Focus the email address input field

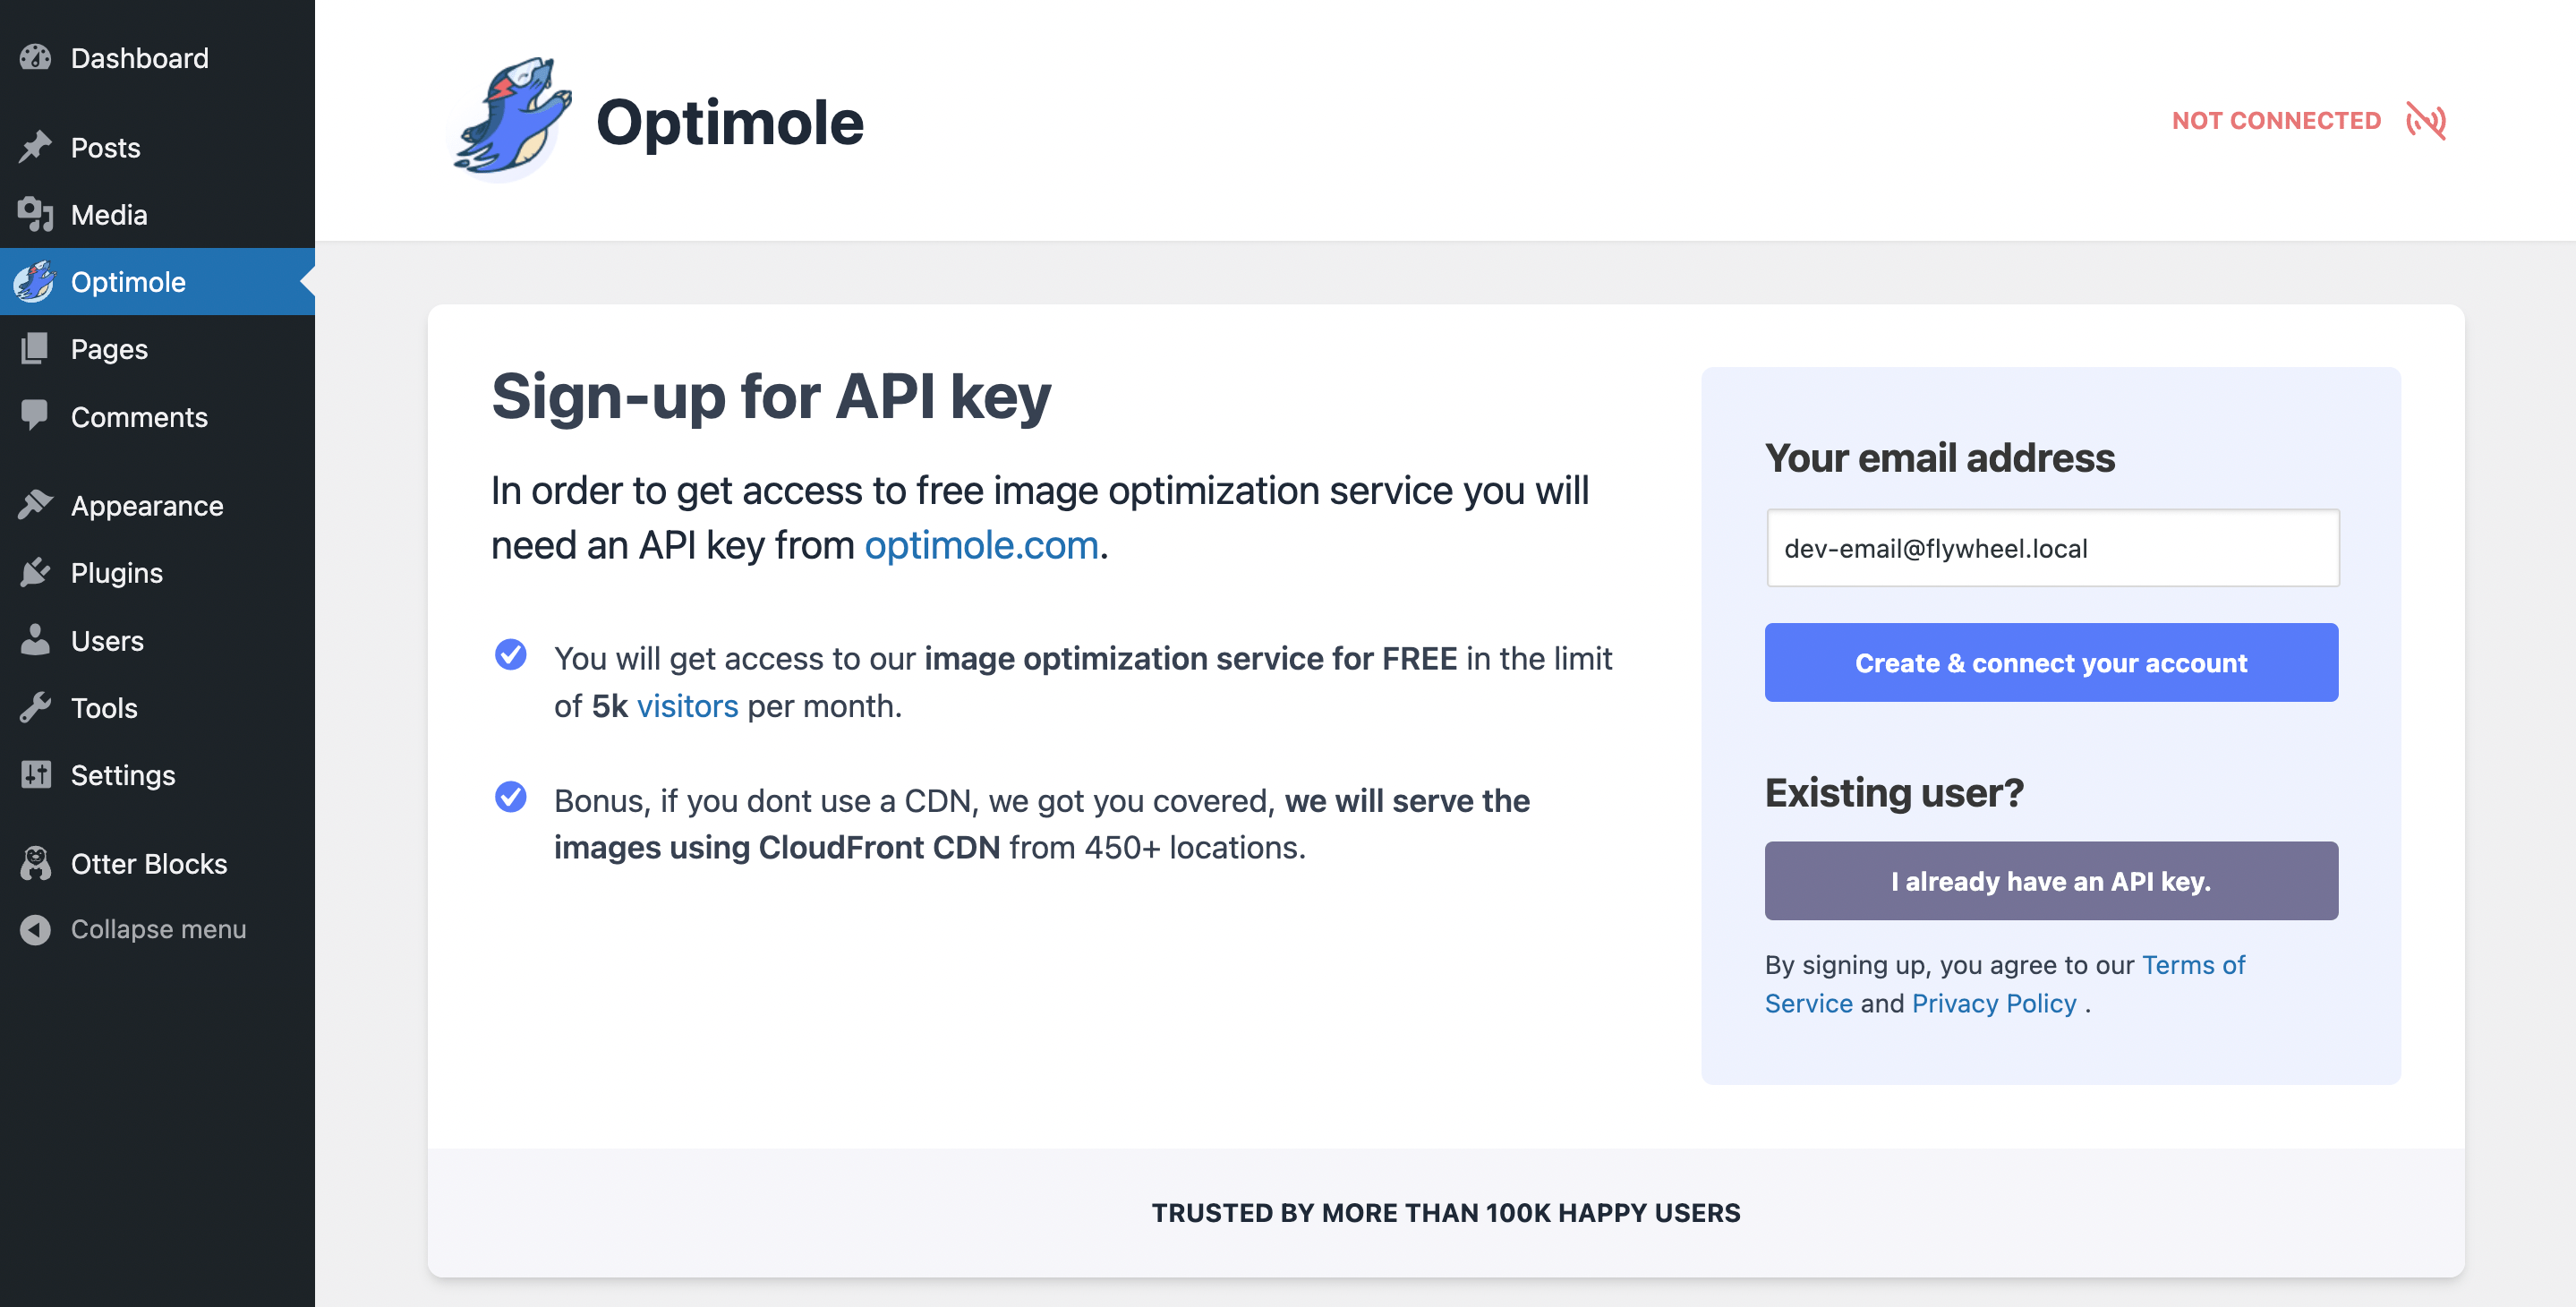(2052, 548)
